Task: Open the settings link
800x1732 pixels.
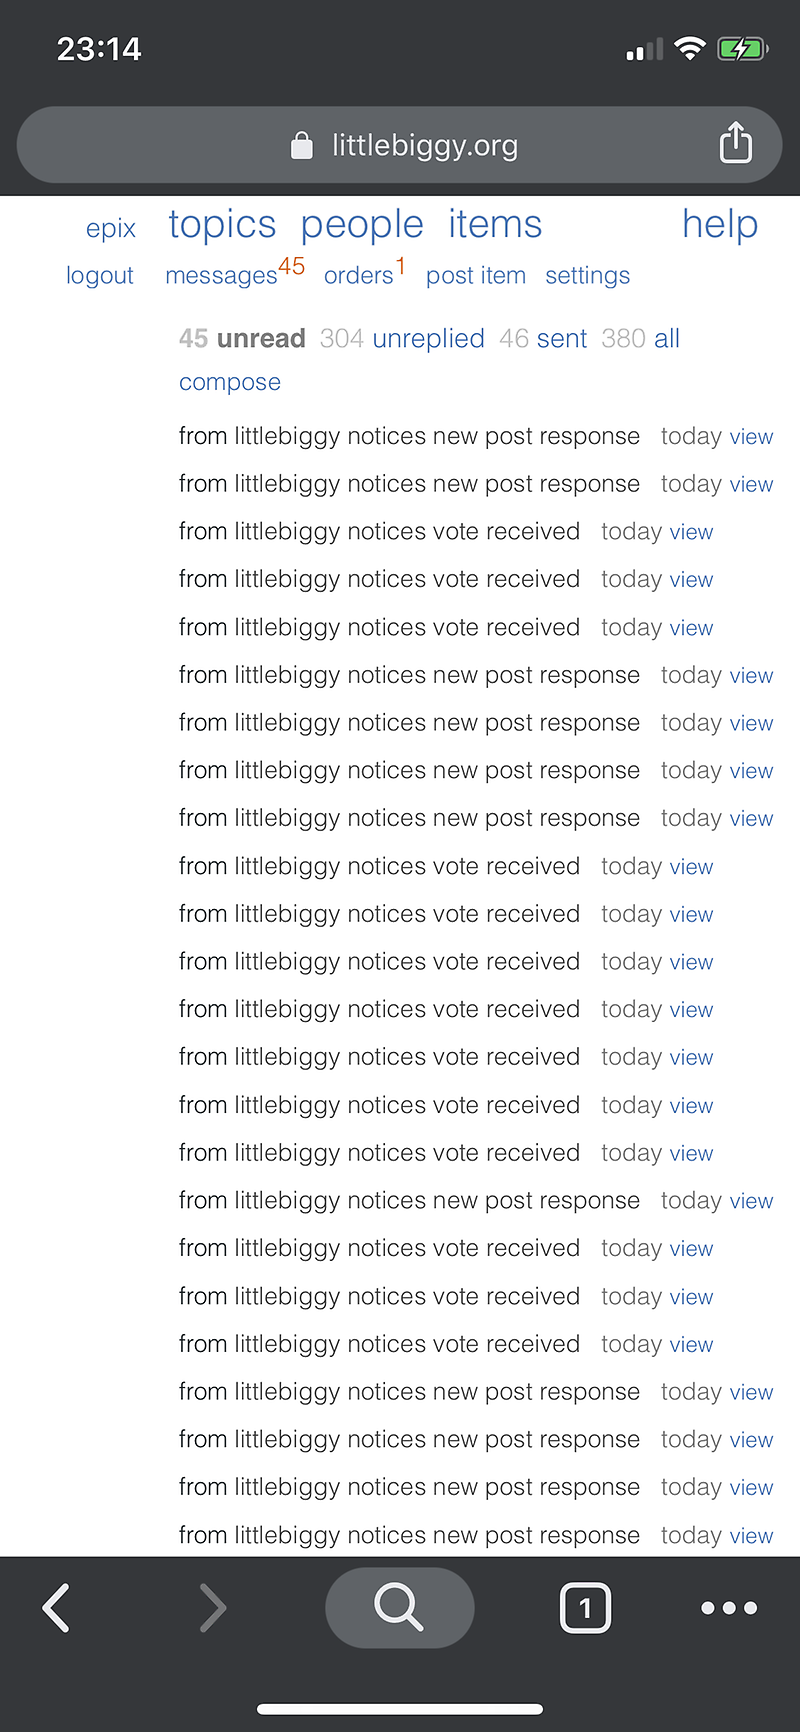Action: coord(588,276)
